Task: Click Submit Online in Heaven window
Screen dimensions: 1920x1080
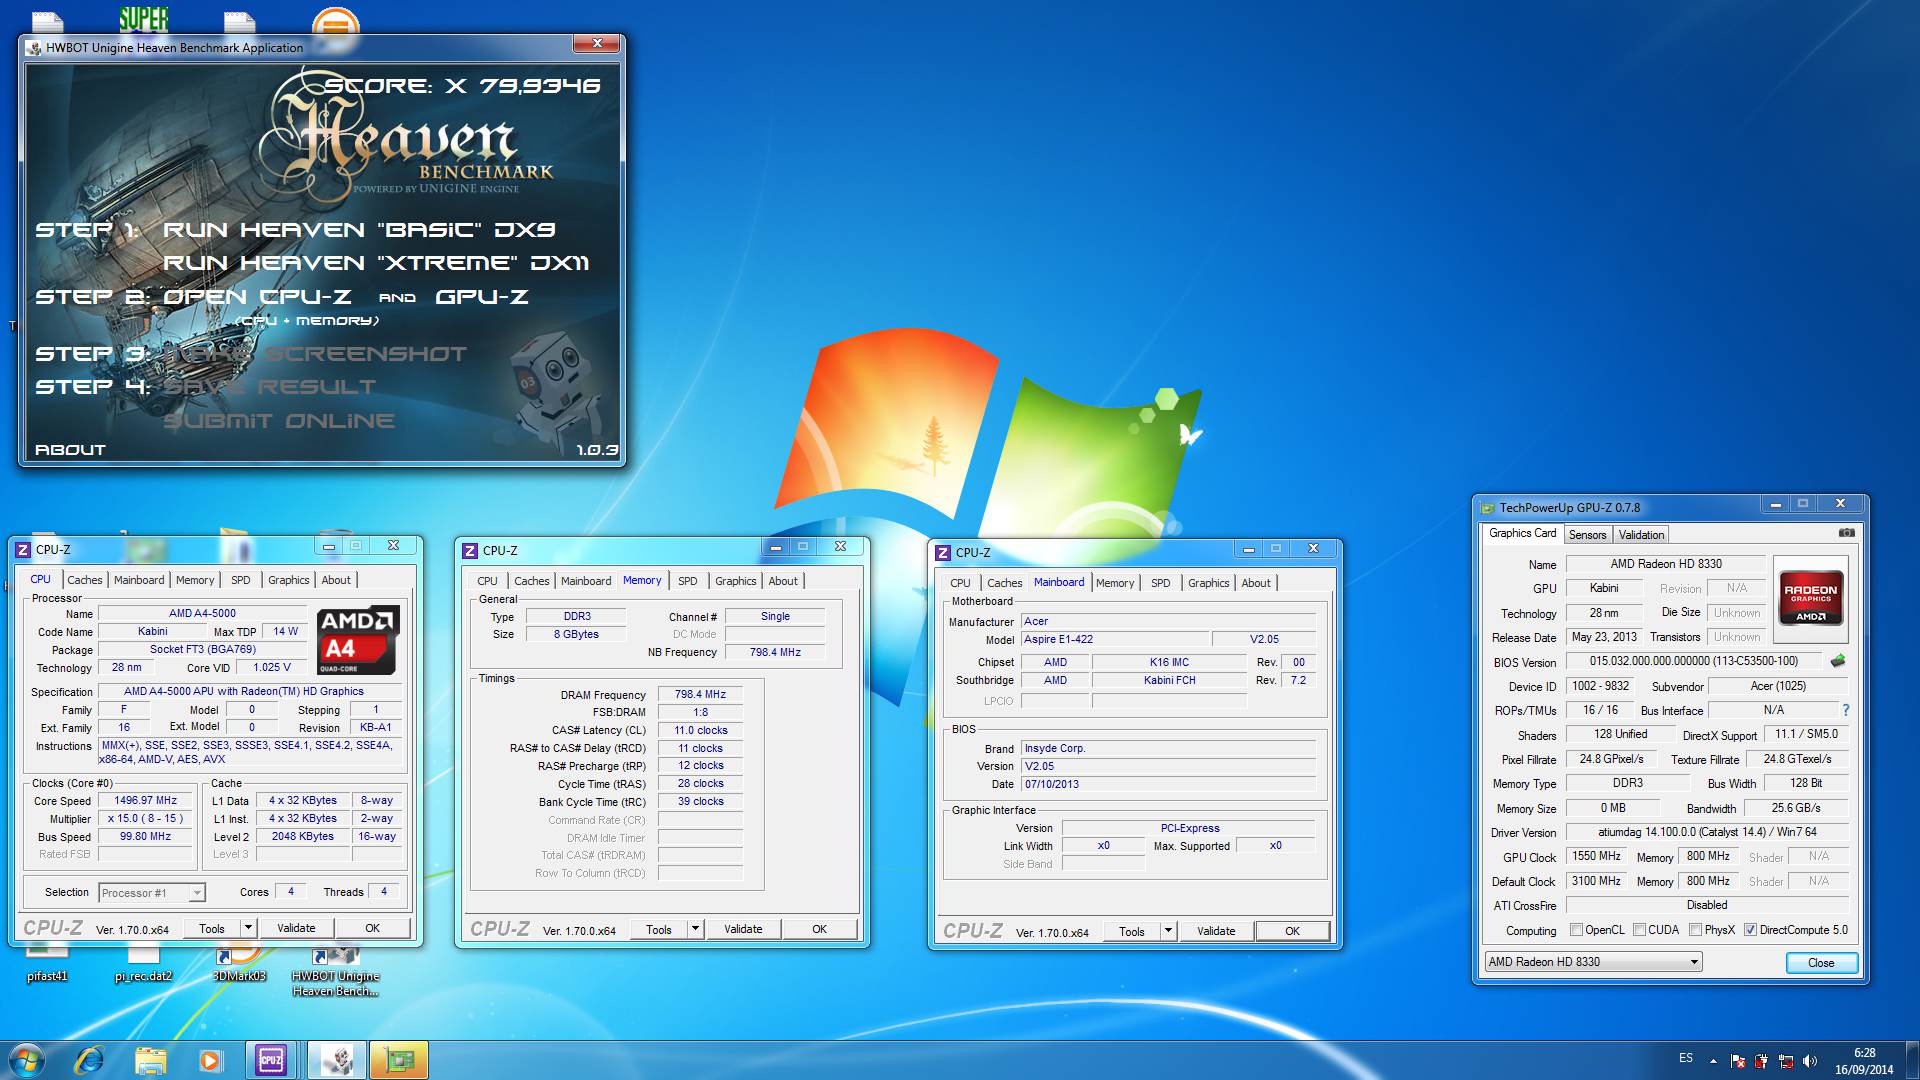Action: pyautogui.click(x=279, y=421)
